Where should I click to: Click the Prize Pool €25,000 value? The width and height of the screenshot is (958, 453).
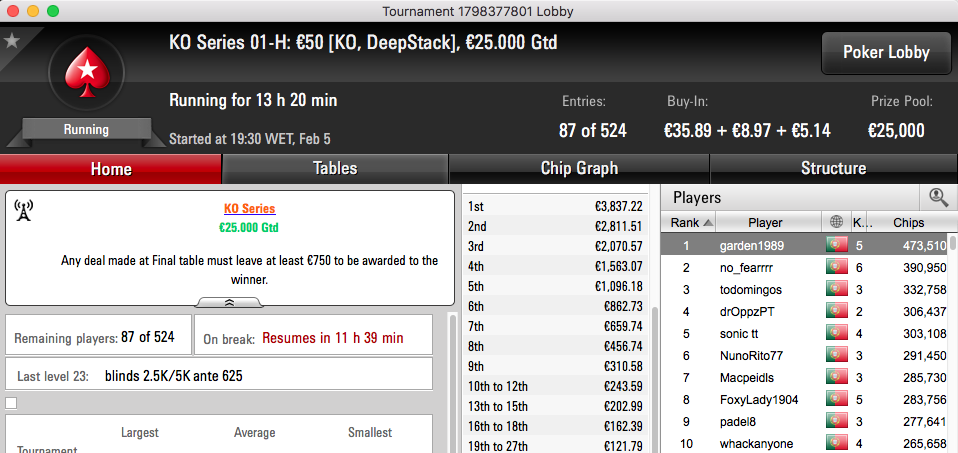(896, 130)
